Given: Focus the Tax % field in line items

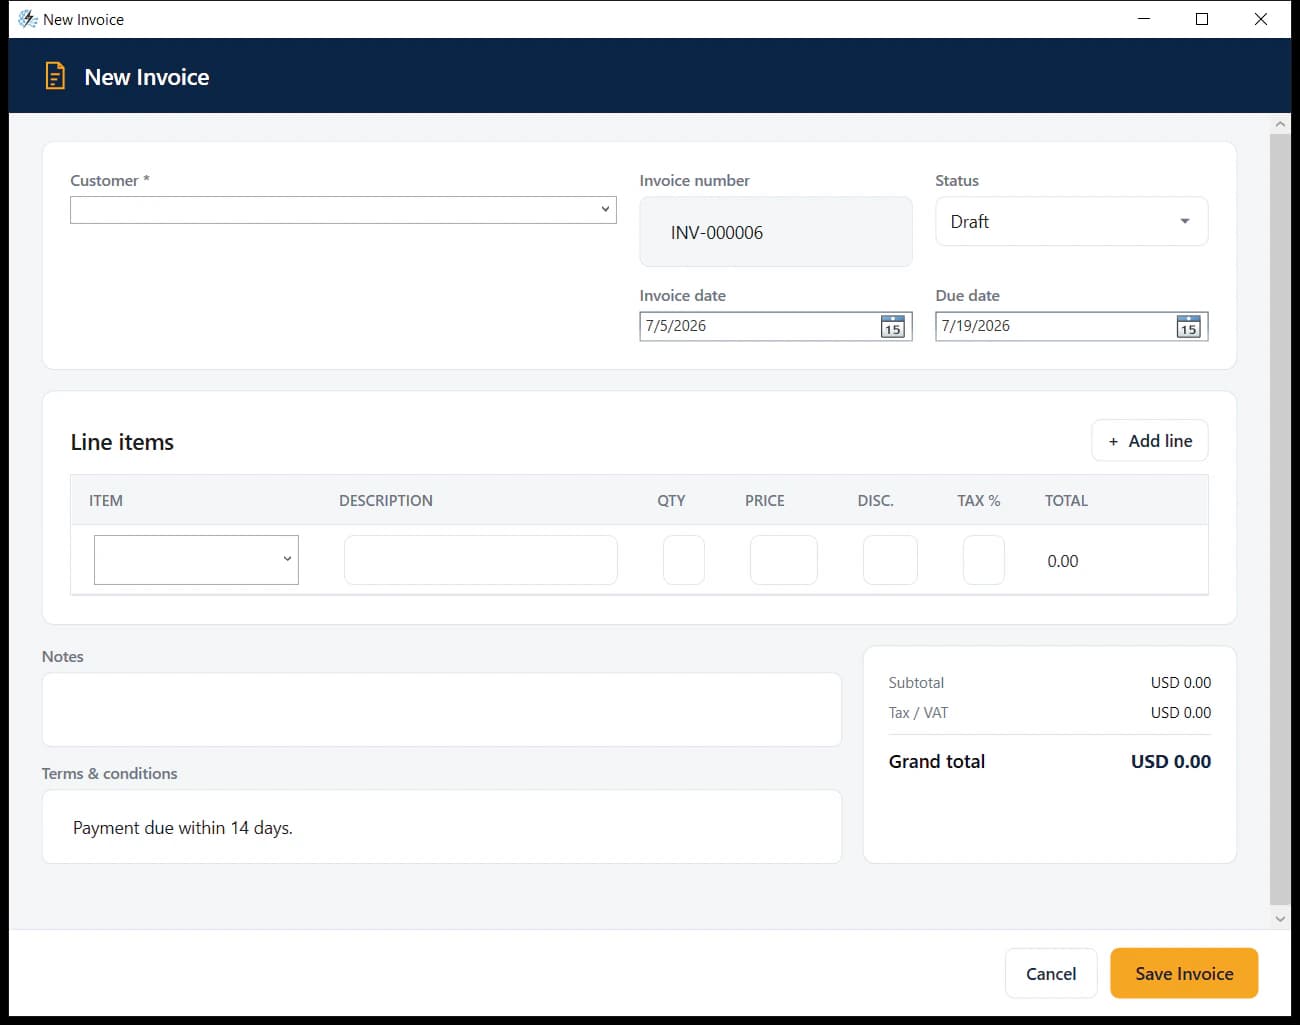Looking at the screenshot, I should 984,560.
